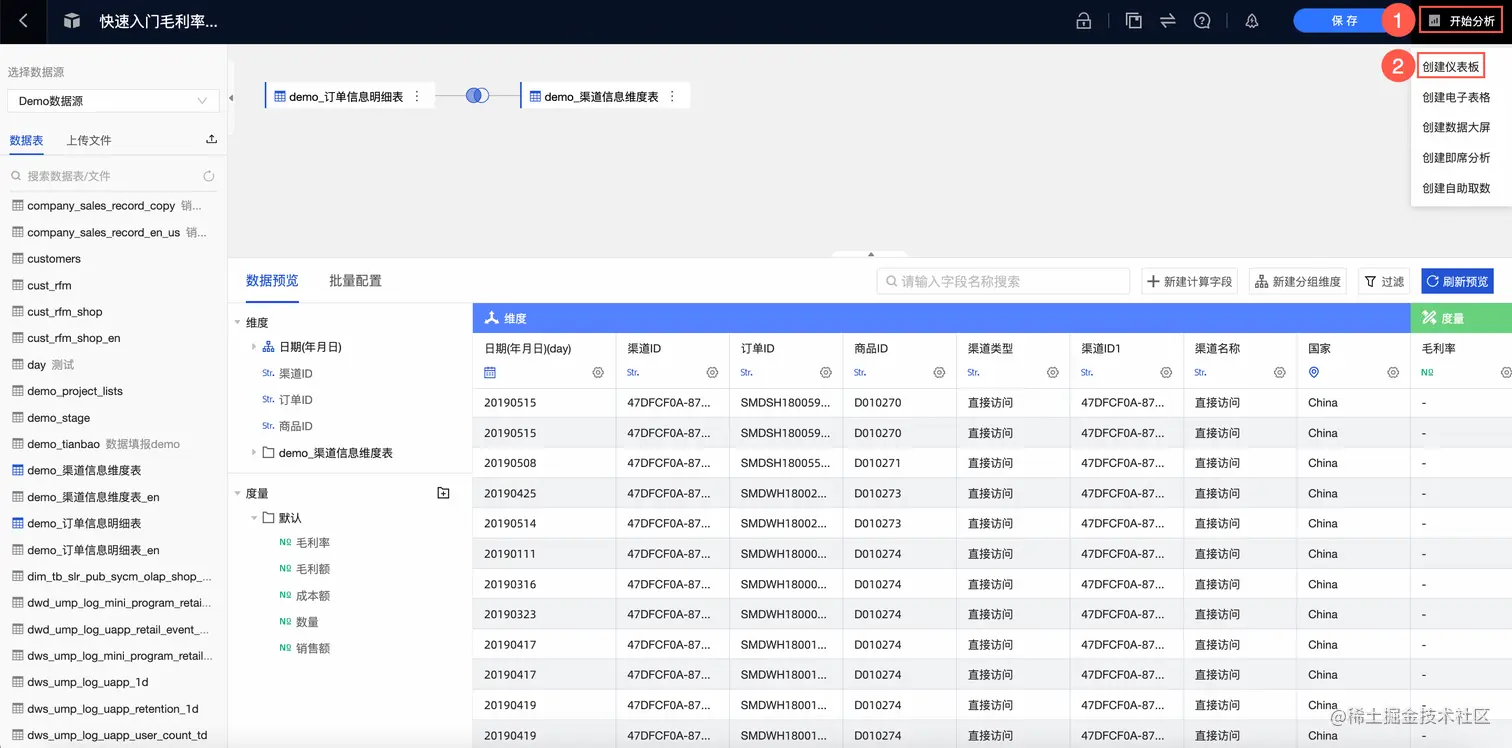Click the 刷新预览 button
Viewport: 1512px width, 748px height.
coord(1457,282)
